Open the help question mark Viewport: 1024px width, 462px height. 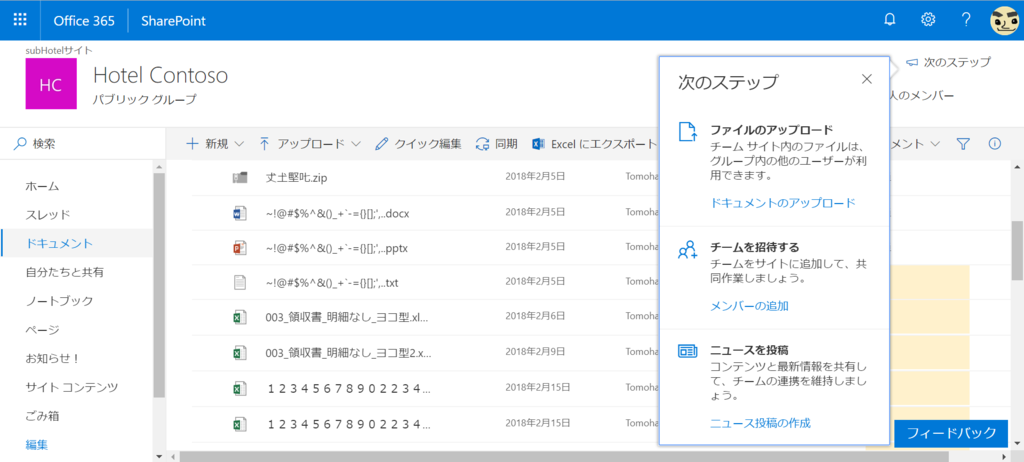coord(967,20)
